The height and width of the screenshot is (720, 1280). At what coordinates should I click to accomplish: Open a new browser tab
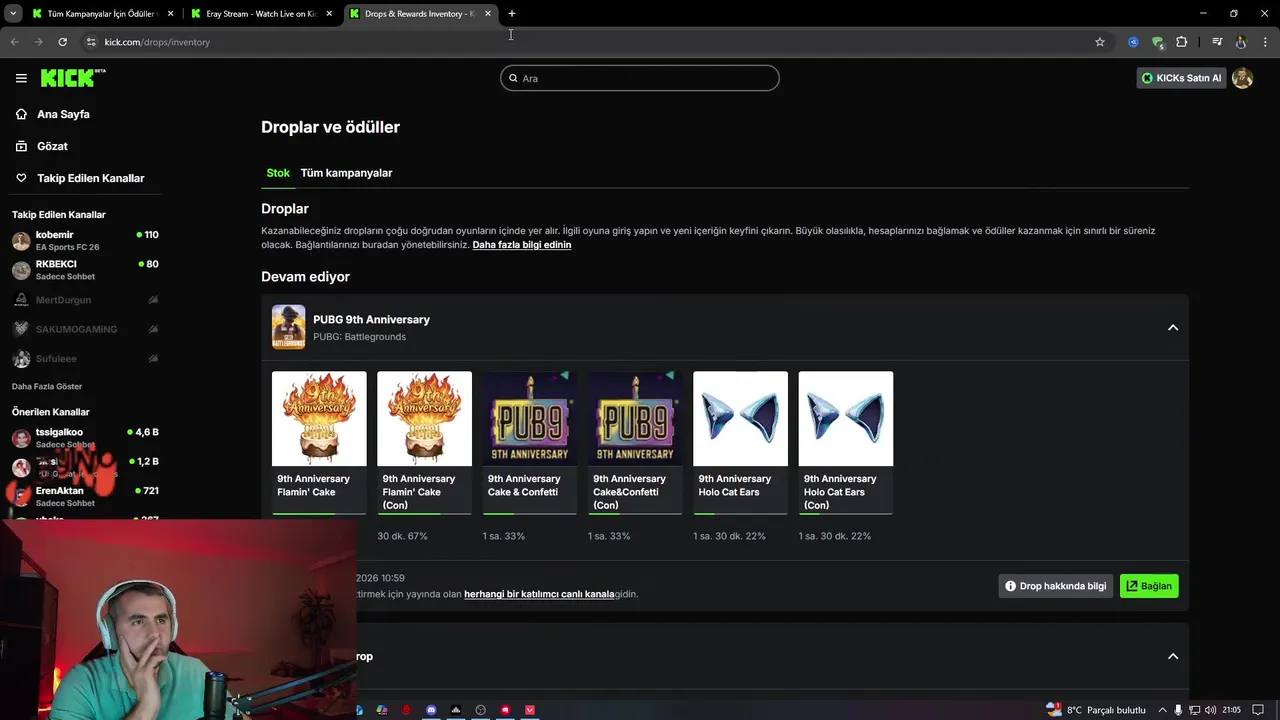pyautogui.click(x=512, y=14)
